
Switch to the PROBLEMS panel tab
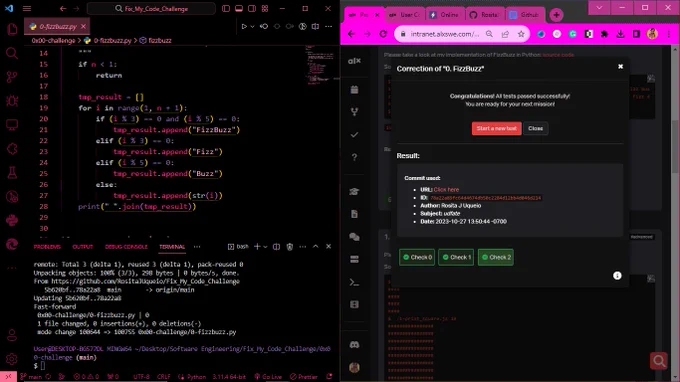[47, 247]
